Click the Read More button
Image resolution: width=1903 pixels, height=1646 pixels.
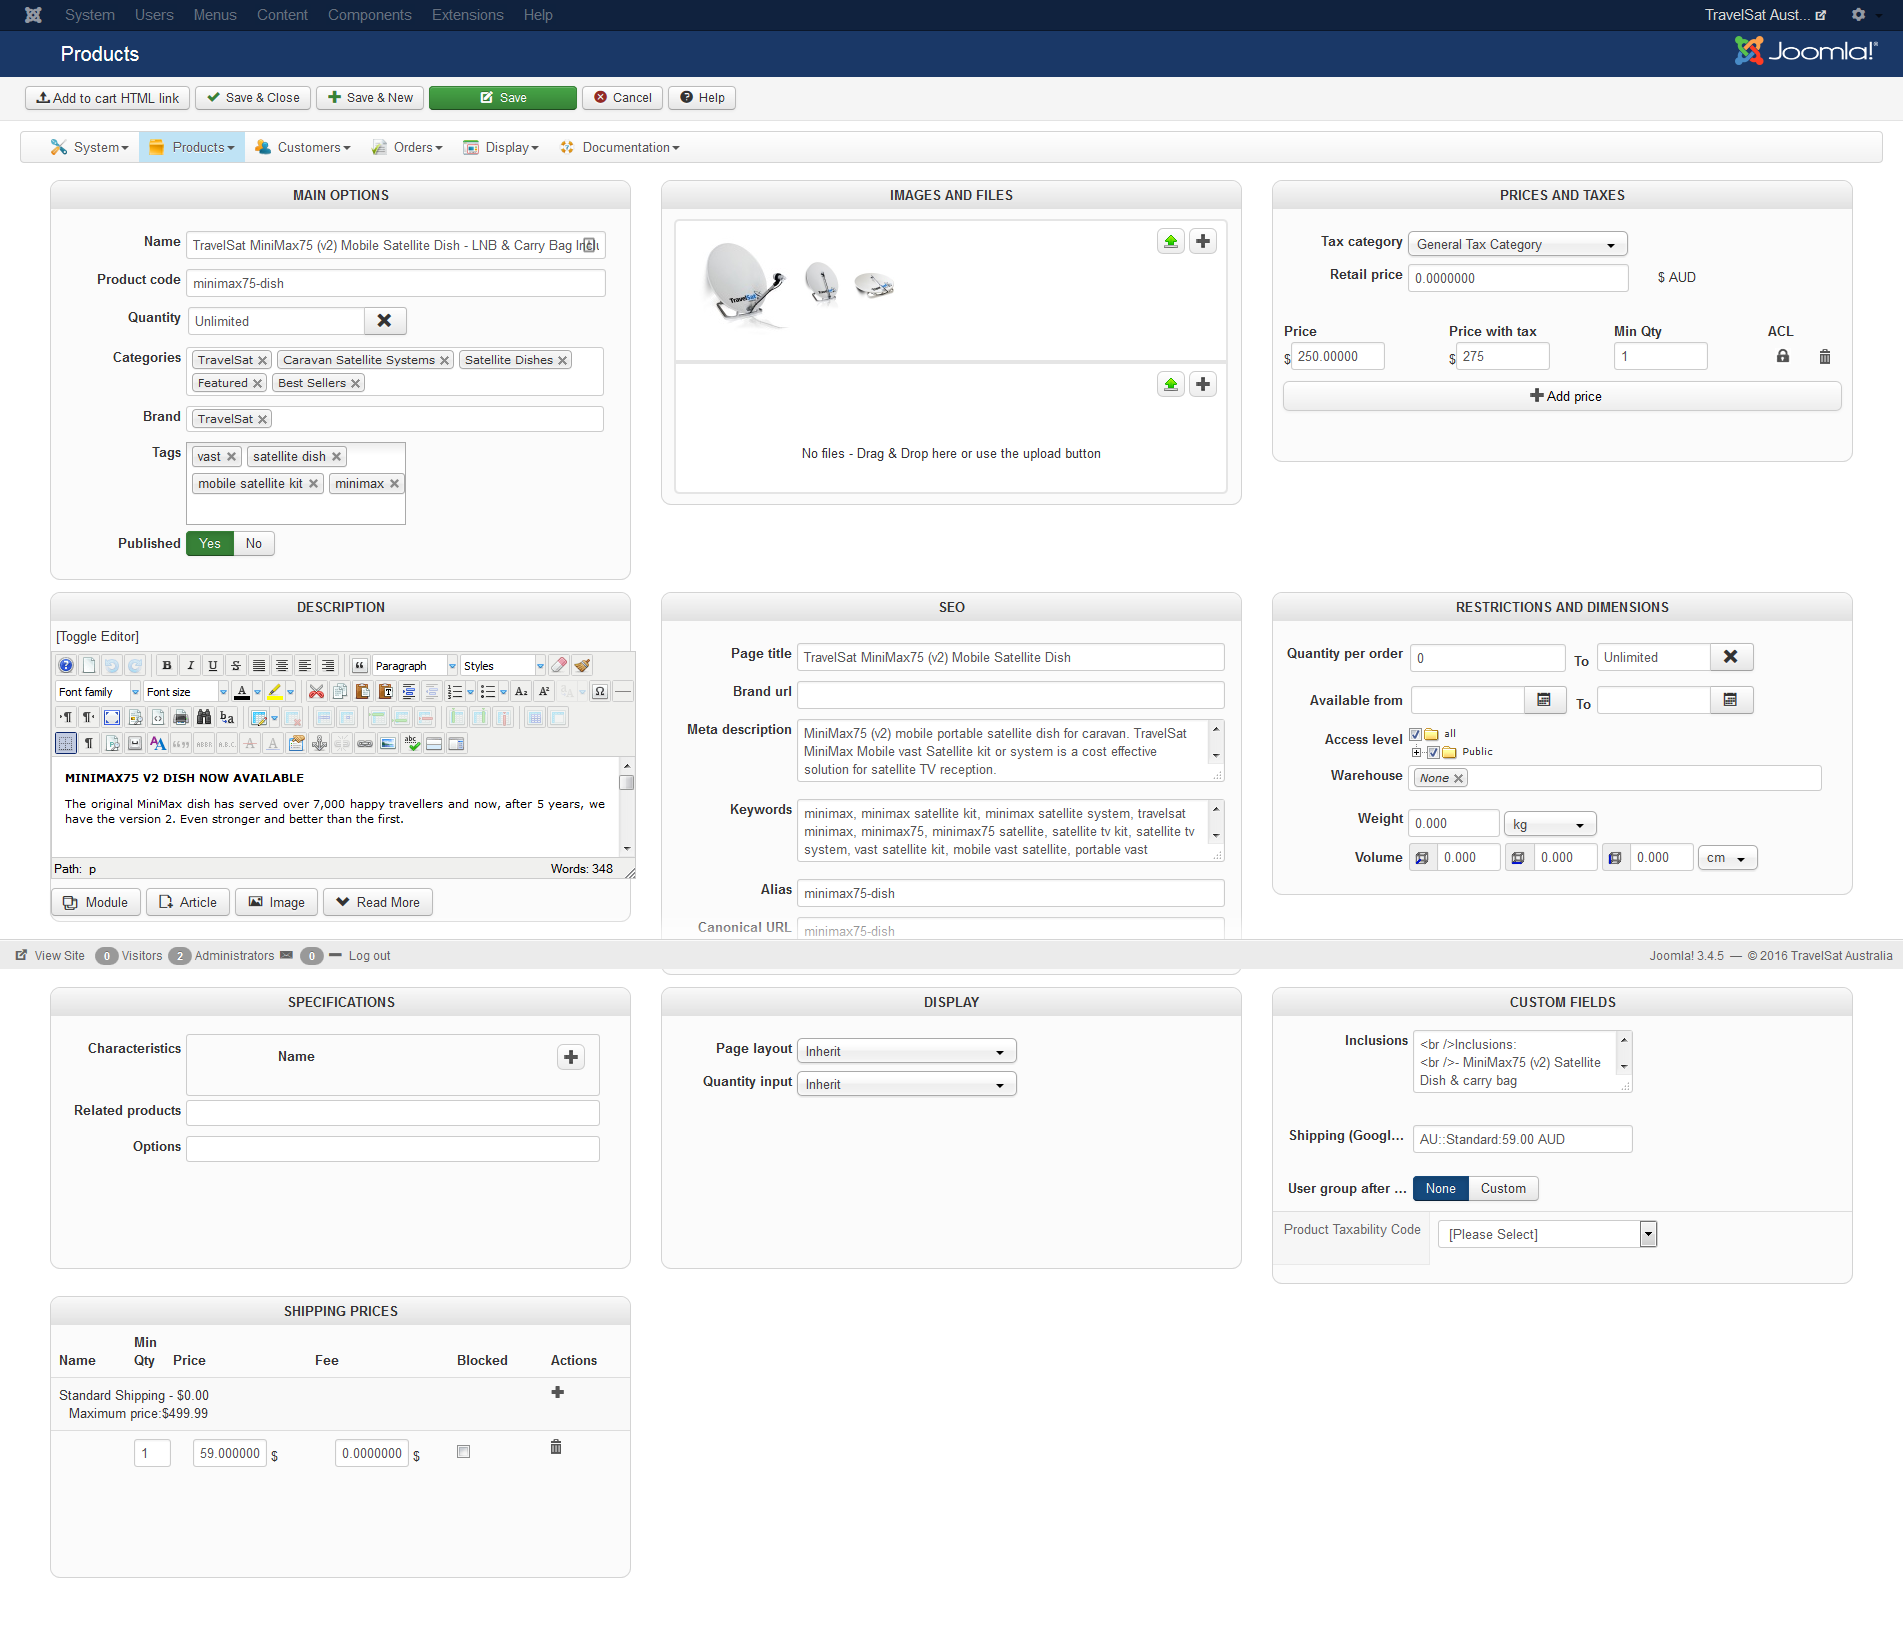click(x=378, y=903)
